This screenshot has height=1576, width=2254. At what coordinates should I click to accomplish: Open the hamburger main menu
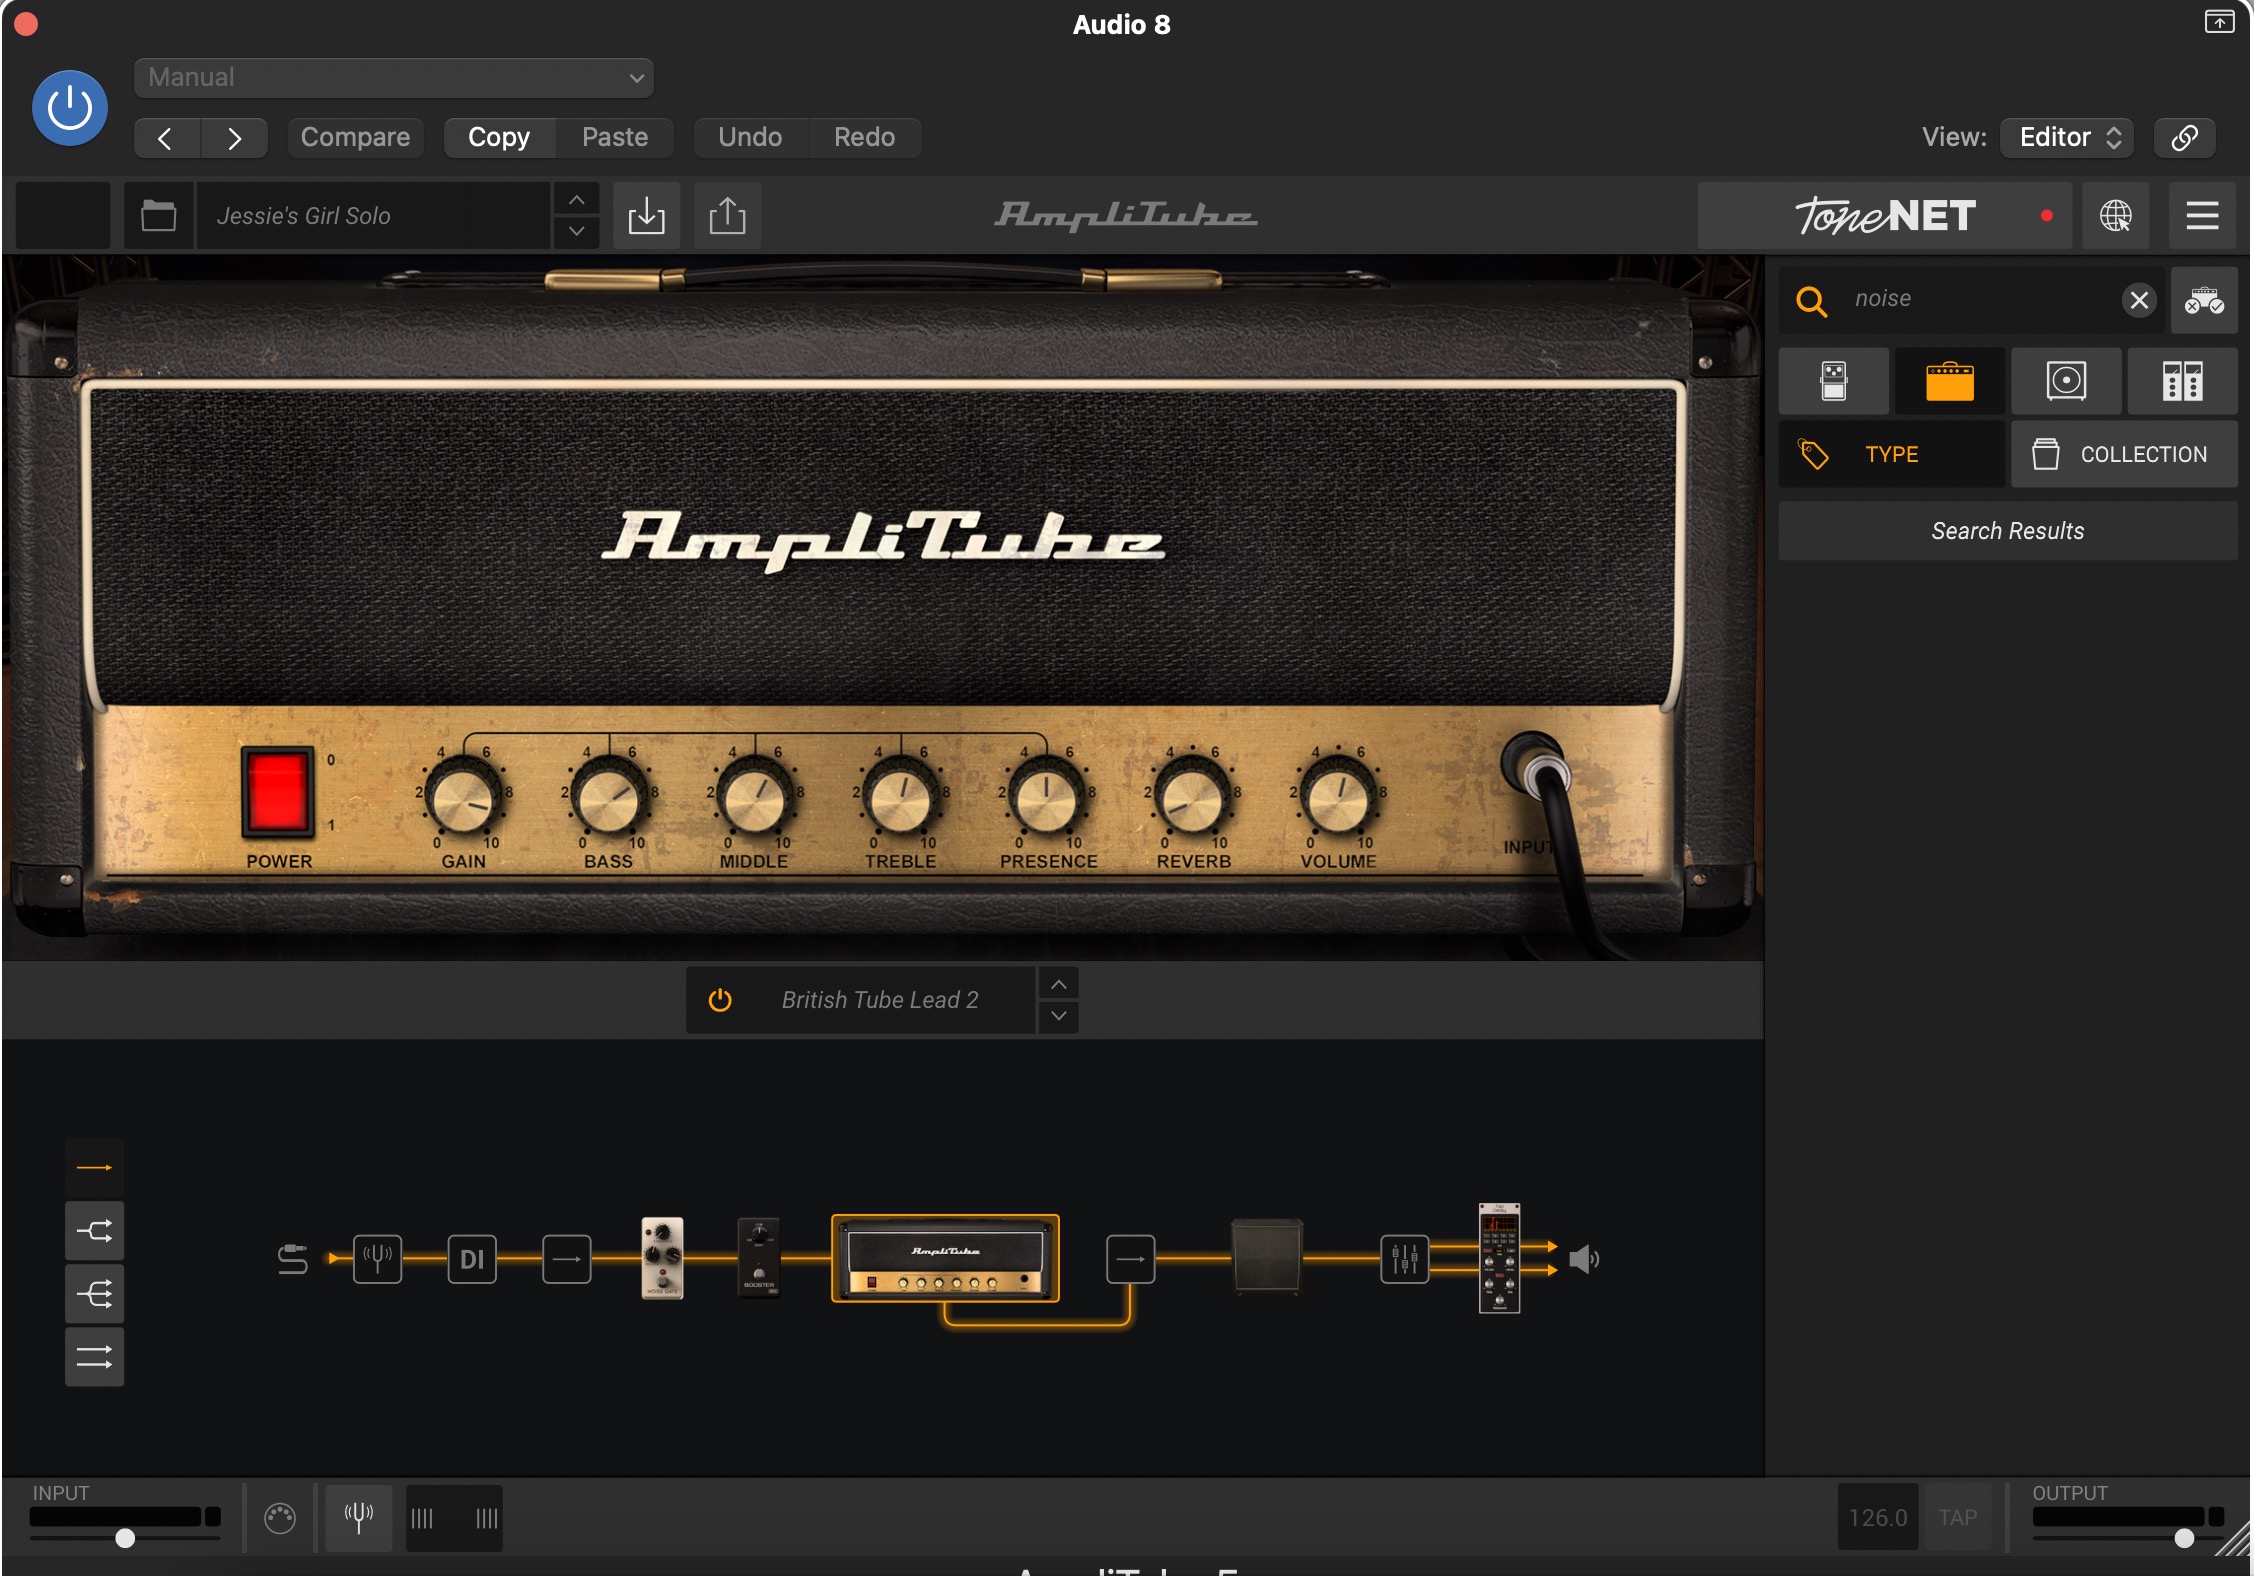(x=2202, y=215)
